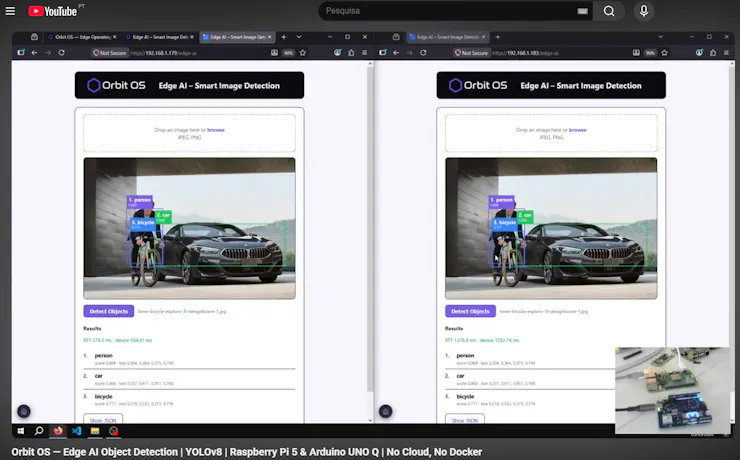Image resolution: width=740 pixels, height=460 pixels.
Task: Go to the YouTube home logo
Action: coord(52,11)
